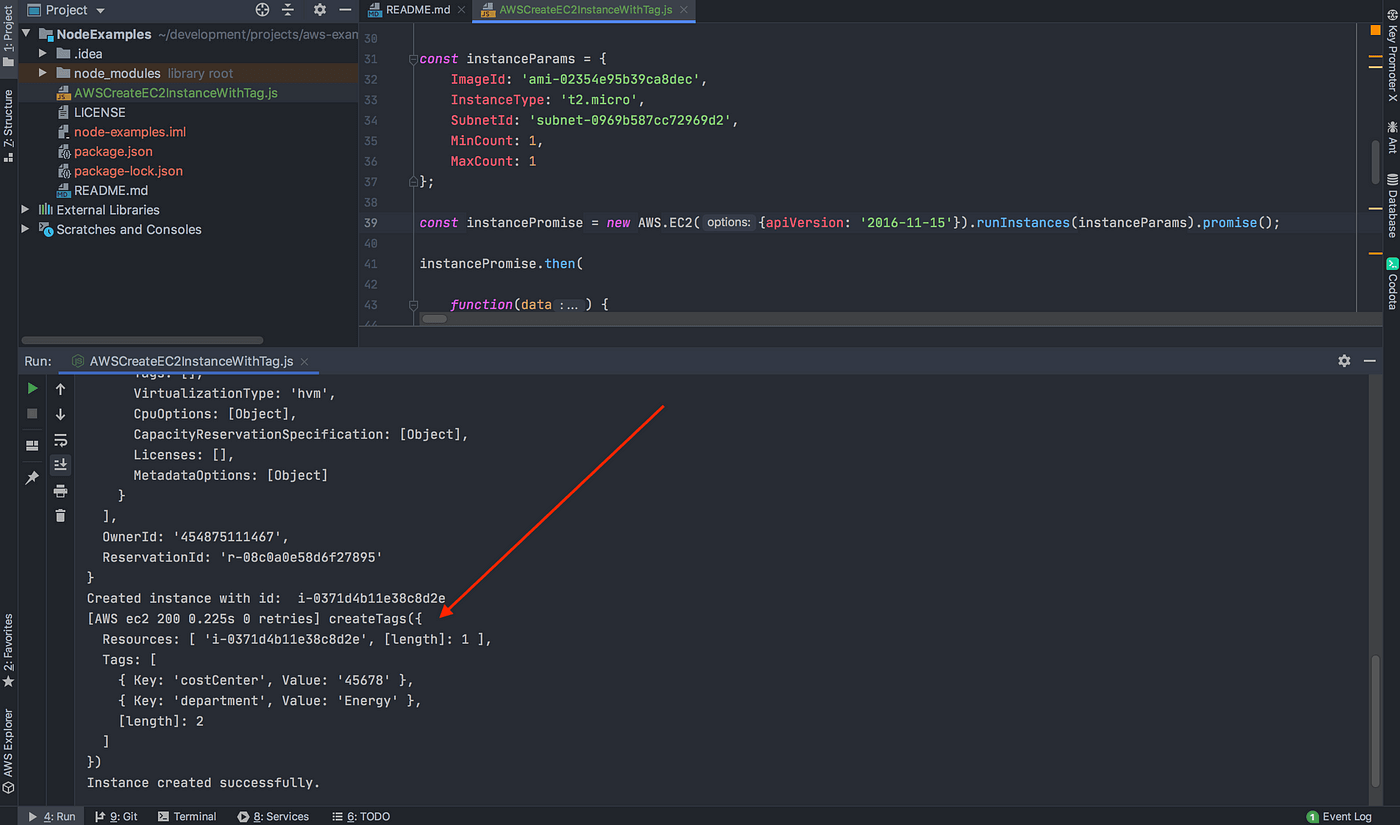Click the up arrow in Run console toolbar
The image size is (1400, 825).
[60, 389]
